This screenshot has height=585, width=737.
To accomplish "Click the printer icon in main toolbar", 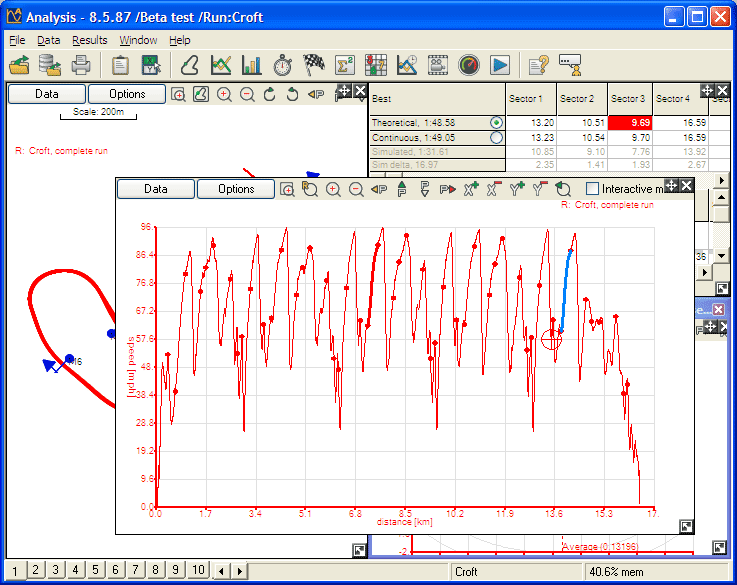I will pyautogui.click(x=81, y=66).
